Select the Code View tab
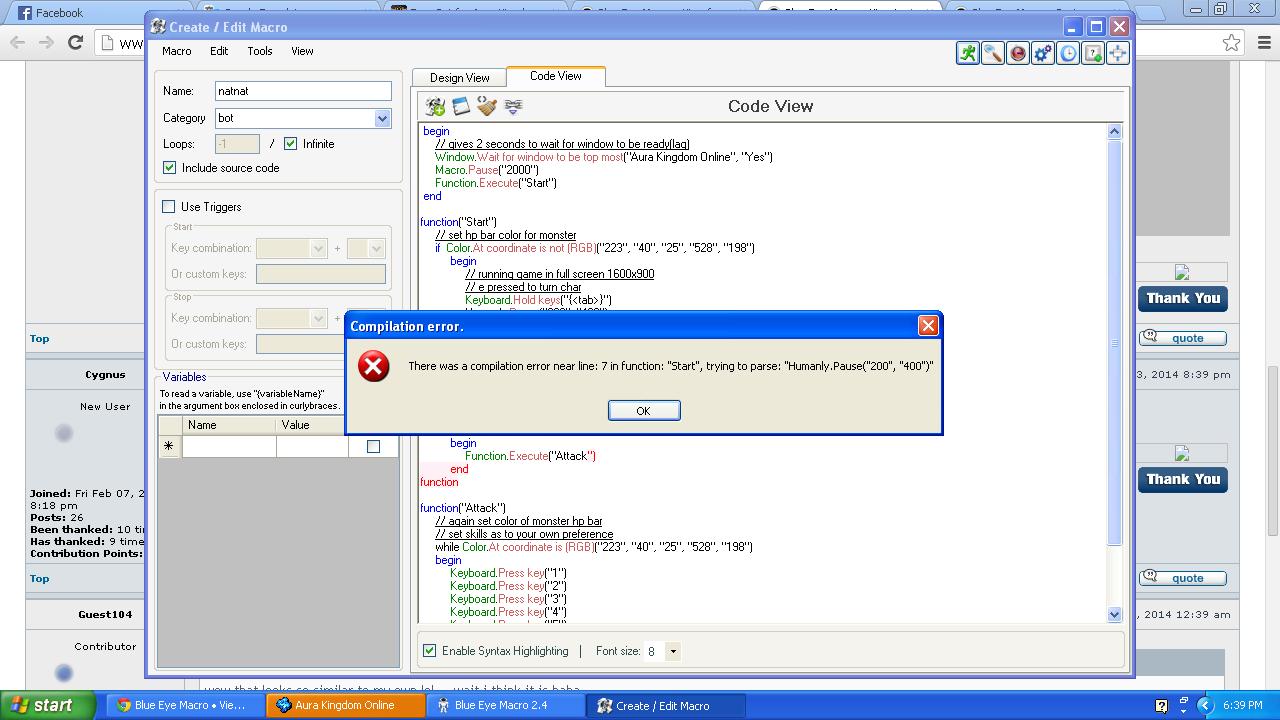 (556, 76)
